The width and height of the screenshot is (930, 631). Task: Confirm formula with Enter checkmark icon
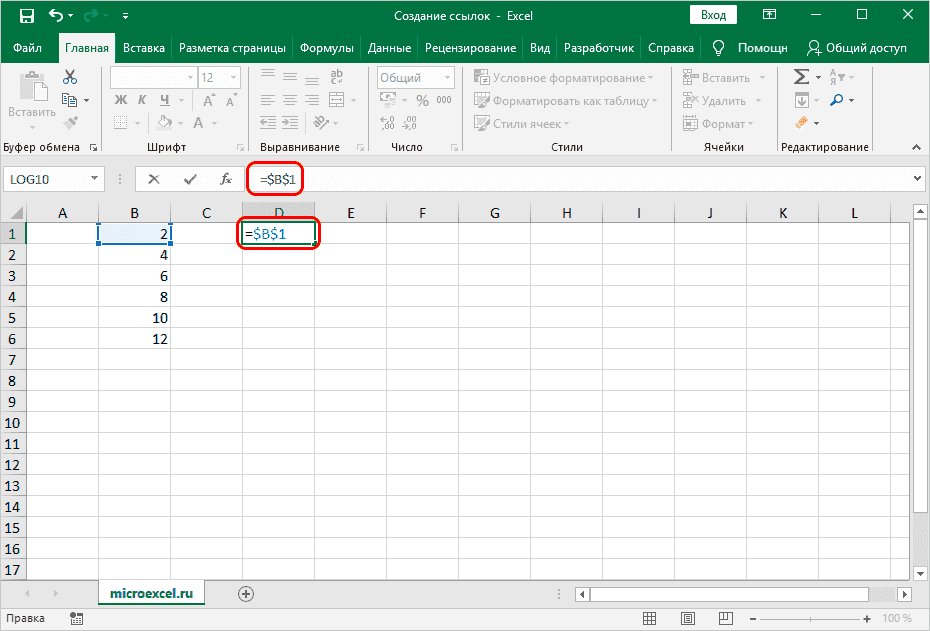coord(190,179)
